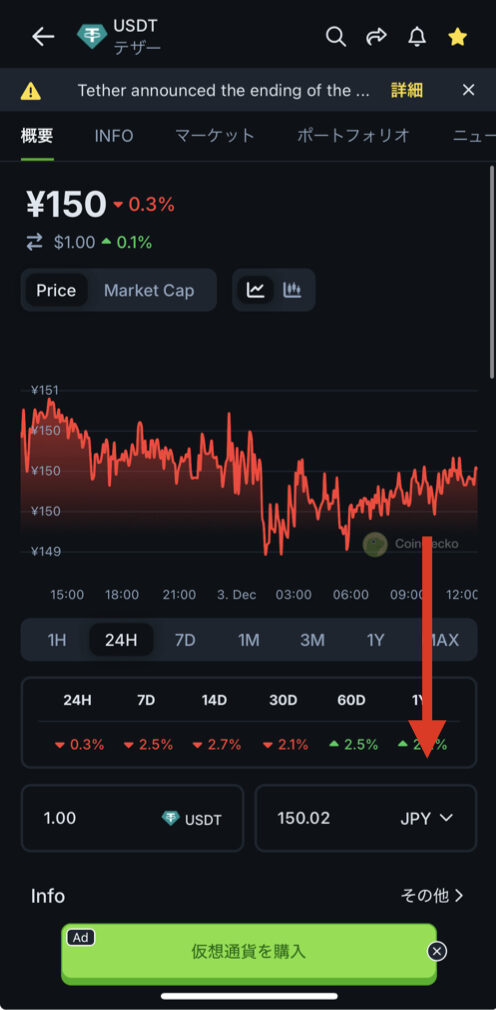Switch to the INFO tab

(114, 136)
